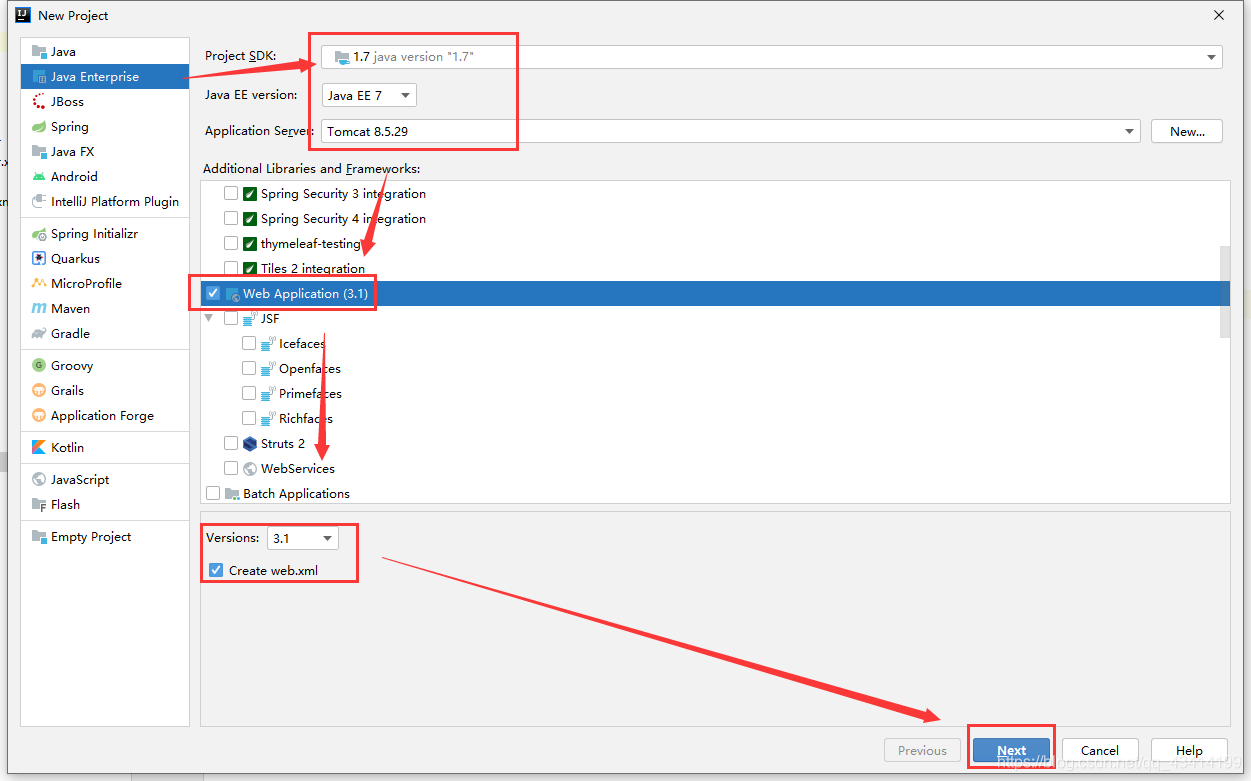1251x781 pixels.
Task: Choose Maven in project type list
Action: click(105, 309)
